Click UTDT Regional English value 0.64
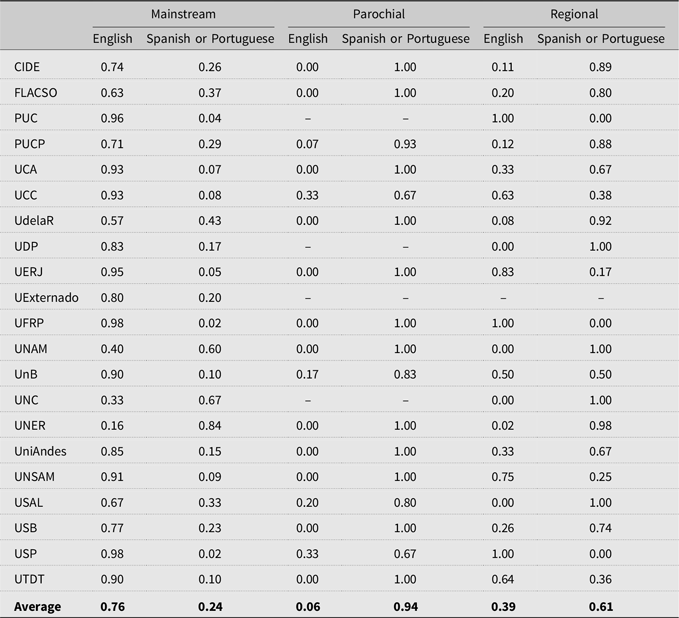 click(503, 579)
